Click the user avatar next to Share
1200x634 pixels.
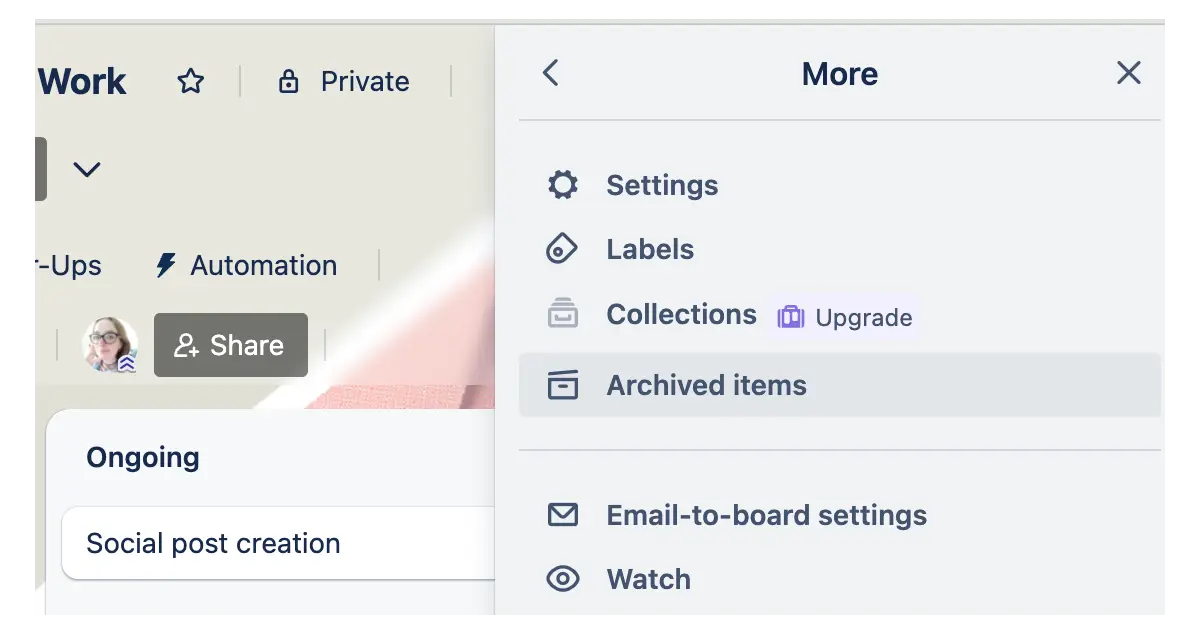110,344
